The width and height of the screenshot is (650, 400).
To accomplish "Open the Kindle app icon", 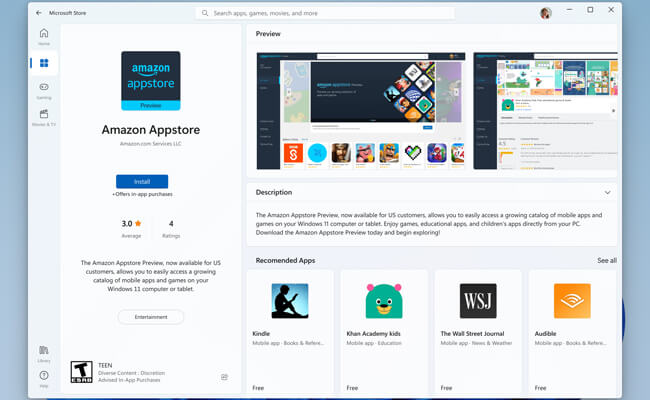I will (x=290, y=301).
